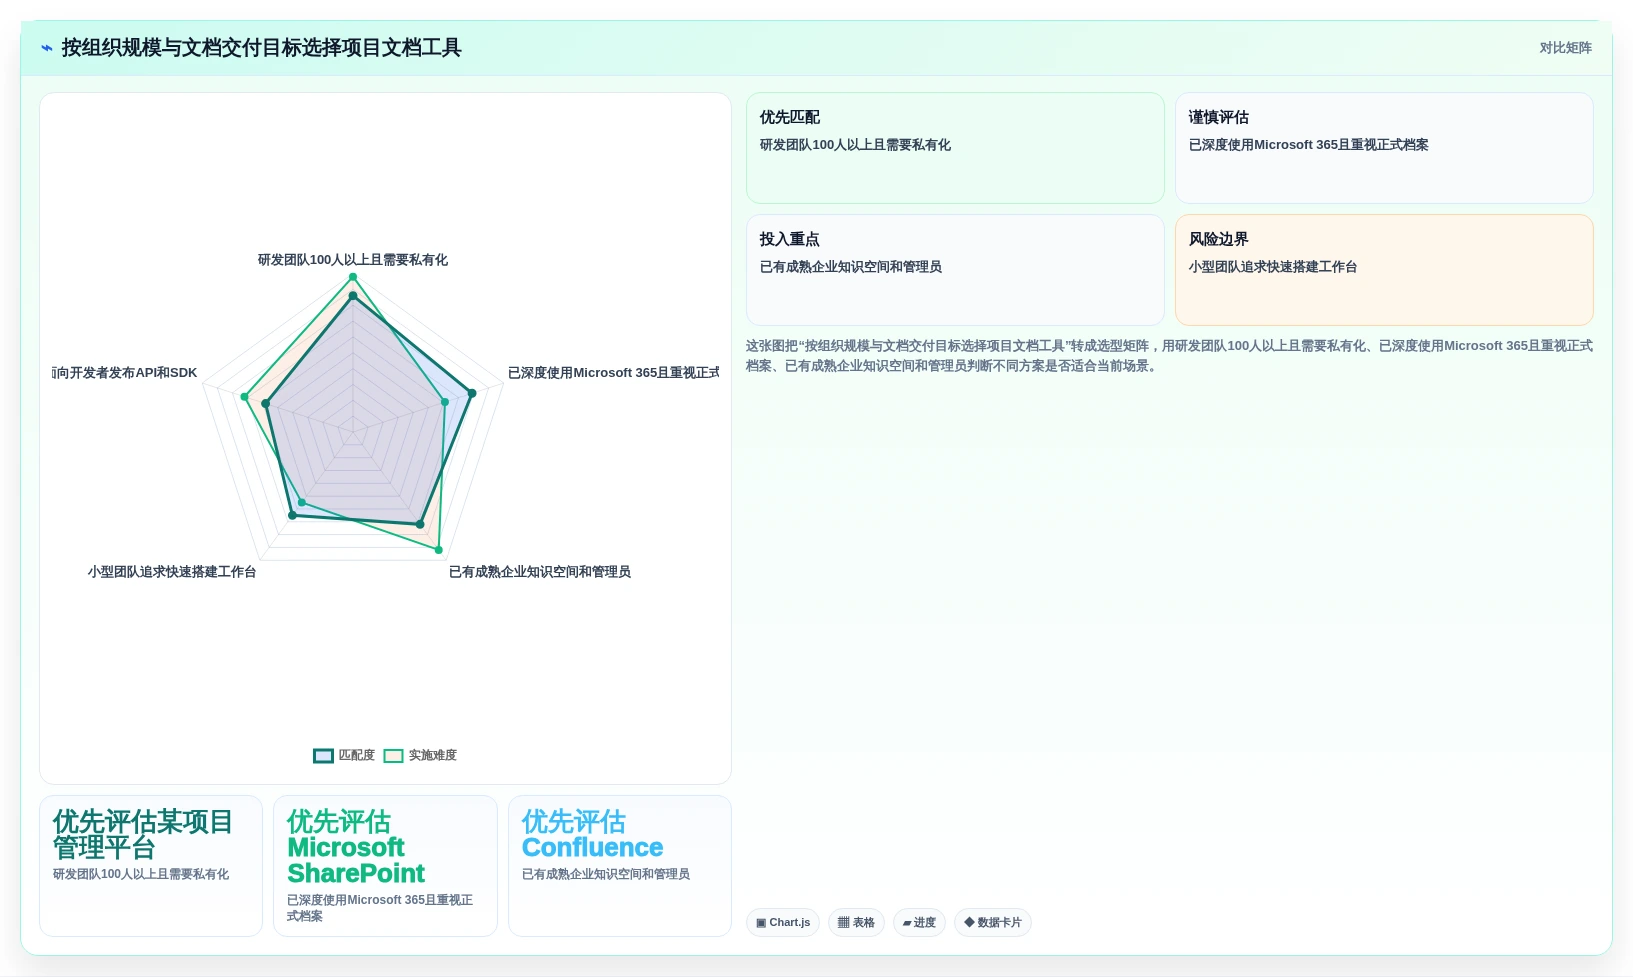The height and width of the screenshot is (977, 1633).
Task: Open the 风险边界 card
Action: [1384, 270]
